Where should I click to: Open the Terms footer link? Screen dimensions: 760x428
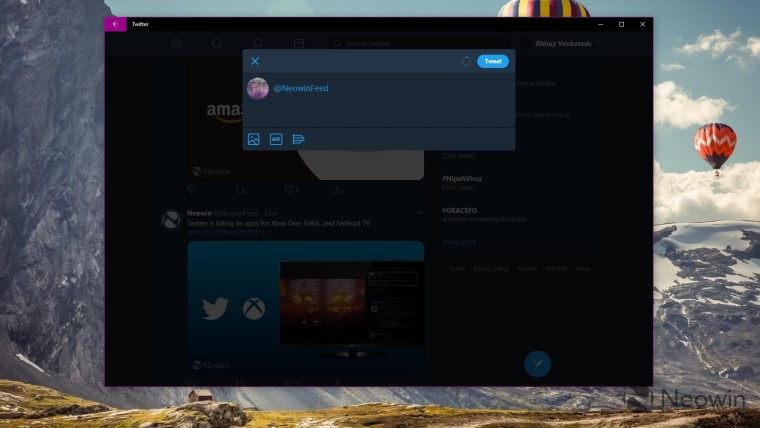point(457,269)
